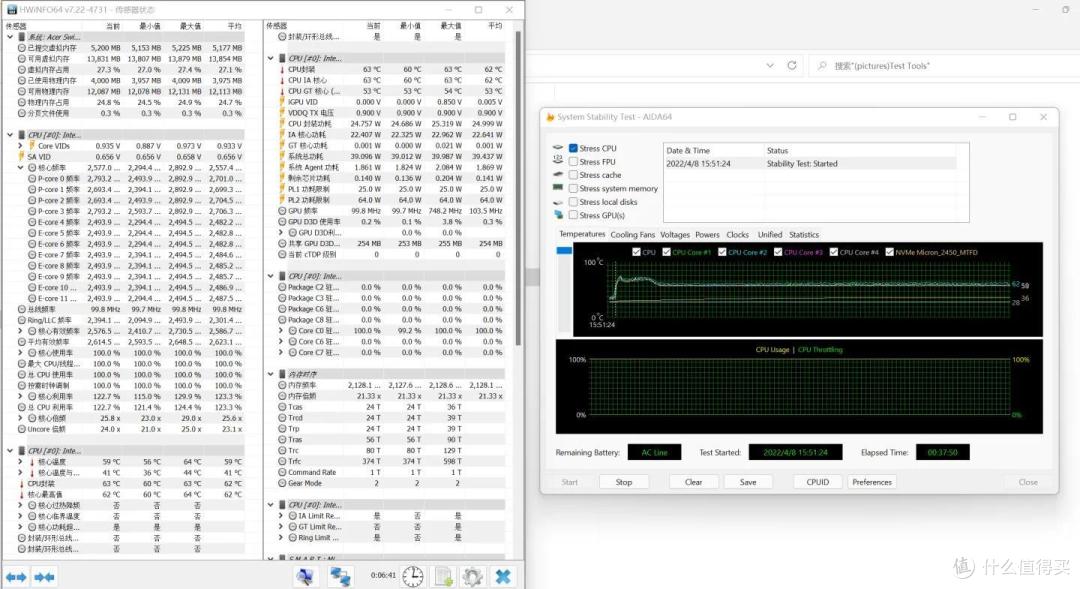The height and width of the screenshot is (589, 1080).
Task: Click the network computers icon in HWiNFO toolbar
Action: click(340, 577)
